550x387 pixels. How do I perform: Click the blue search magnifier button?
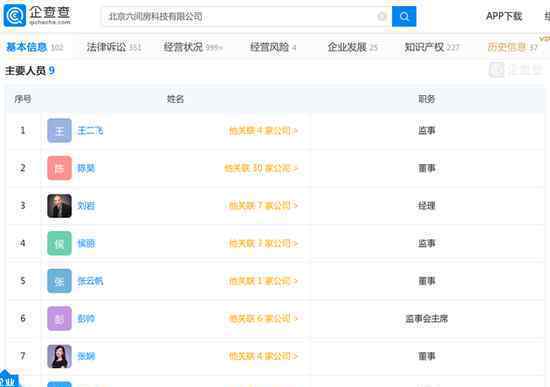(404, 16)
